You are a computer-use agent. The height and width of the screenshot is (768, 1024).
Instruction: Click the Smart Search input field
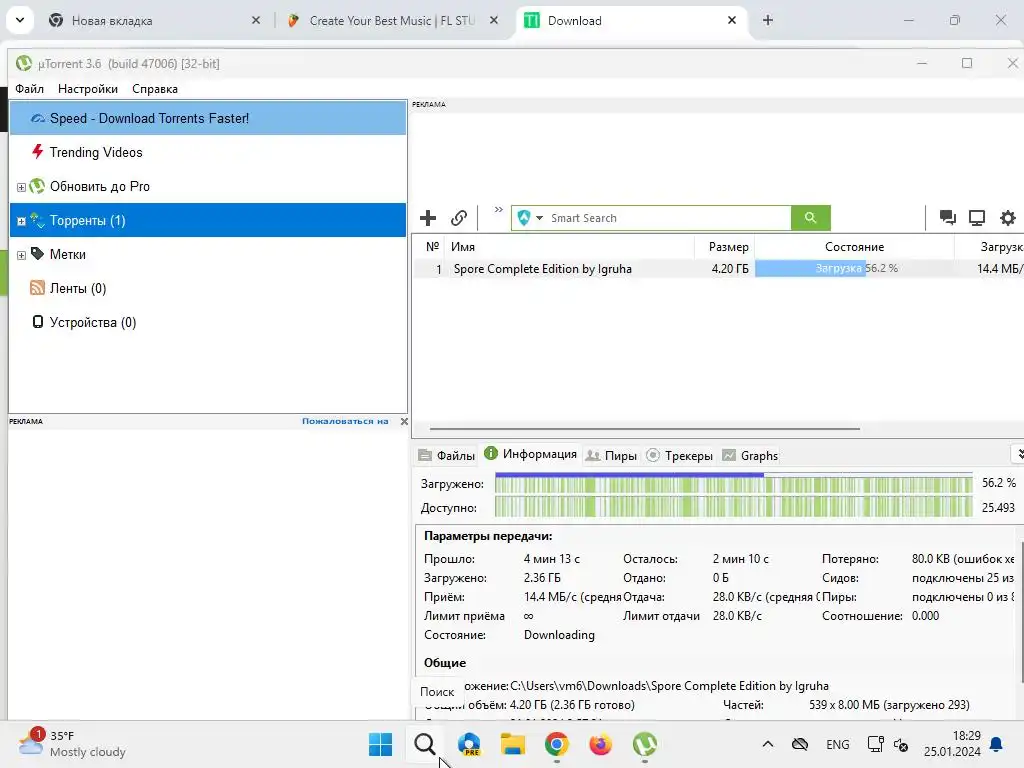click(668, 218)
